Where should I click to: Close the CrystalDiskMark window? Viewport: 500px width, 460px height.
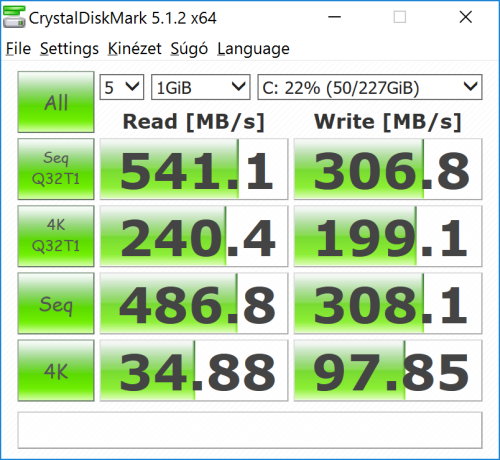[466, 17]
